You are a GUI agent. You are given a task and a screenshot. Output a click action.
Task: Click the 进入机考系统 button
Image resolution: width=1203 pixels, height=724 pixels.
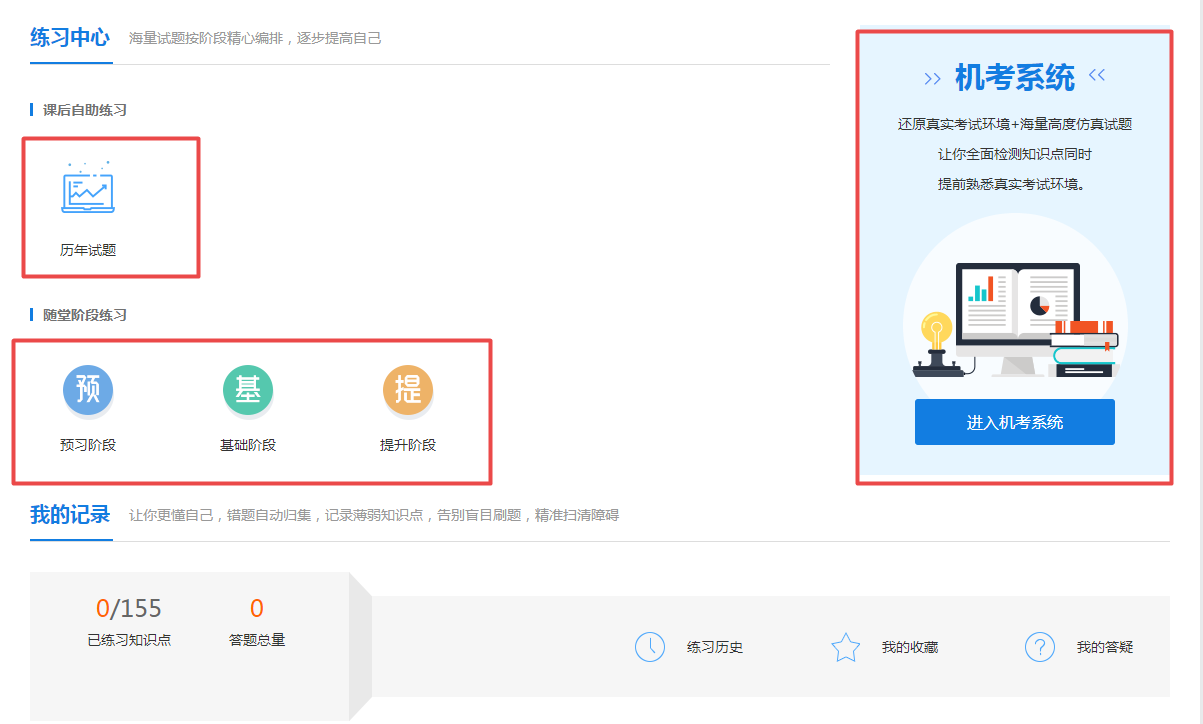click(1014, 422)
